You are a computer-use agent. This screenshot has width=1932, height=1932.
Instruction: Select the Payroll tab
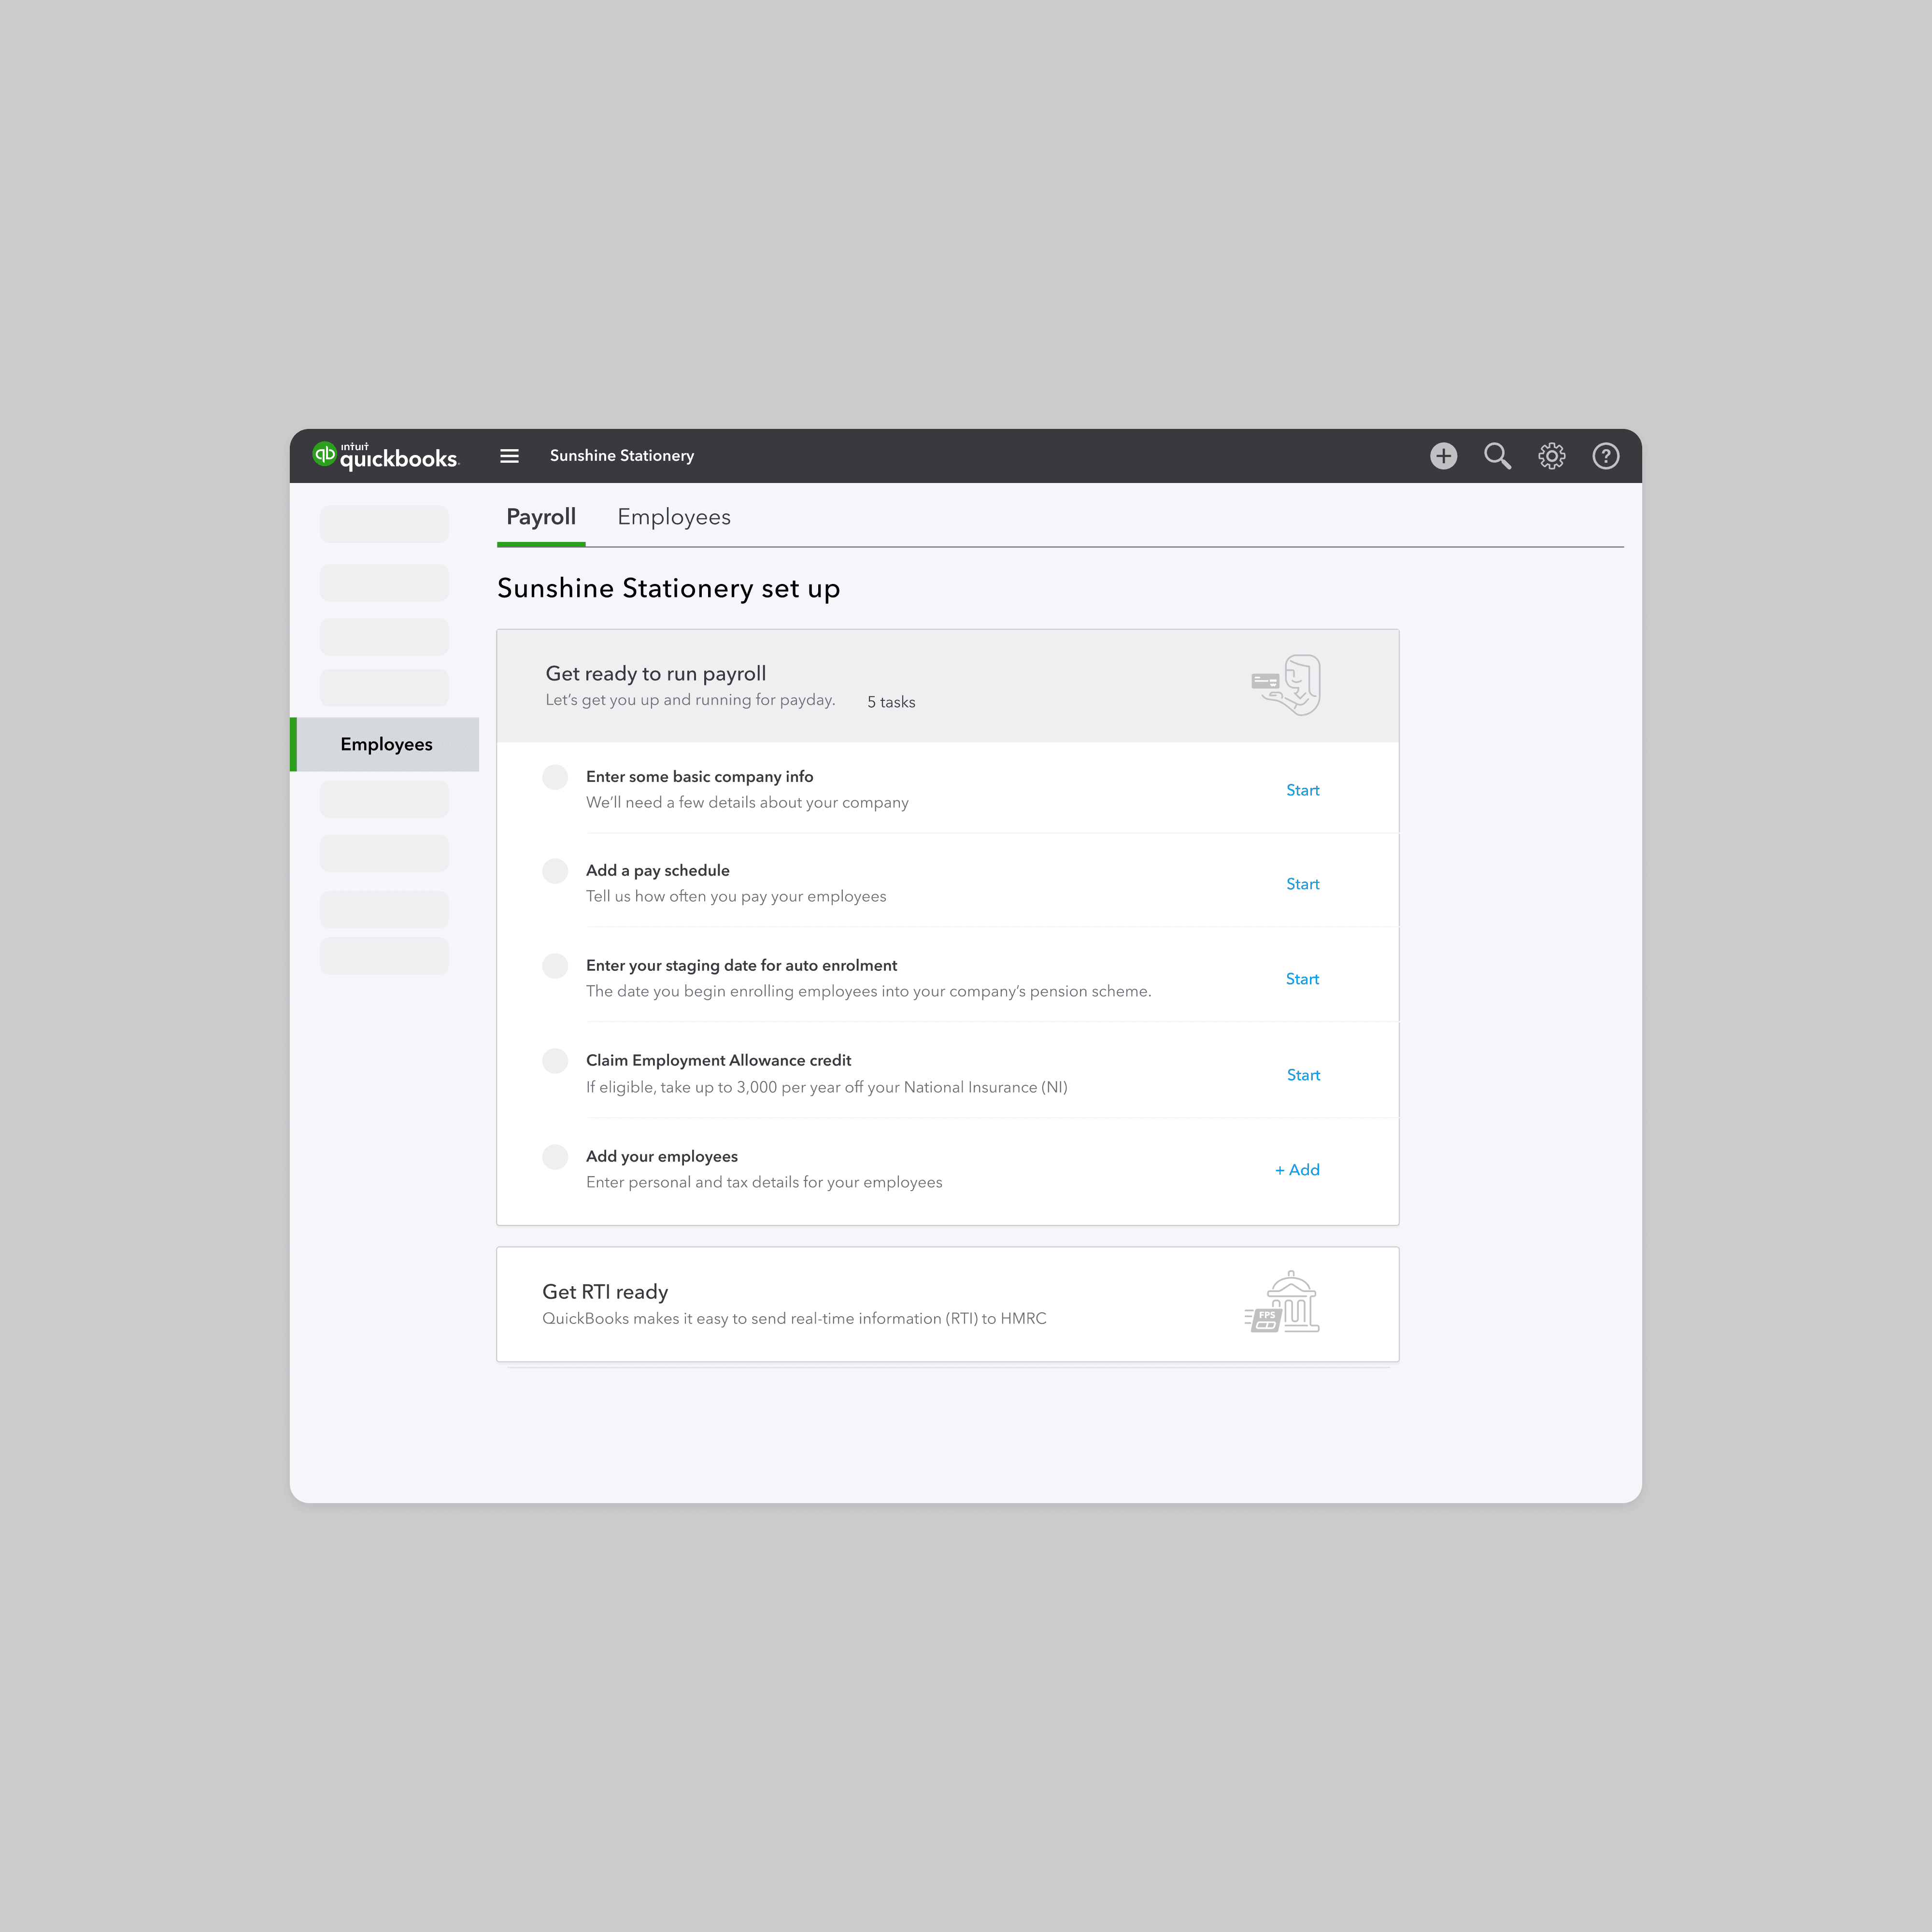pos(541,517)
